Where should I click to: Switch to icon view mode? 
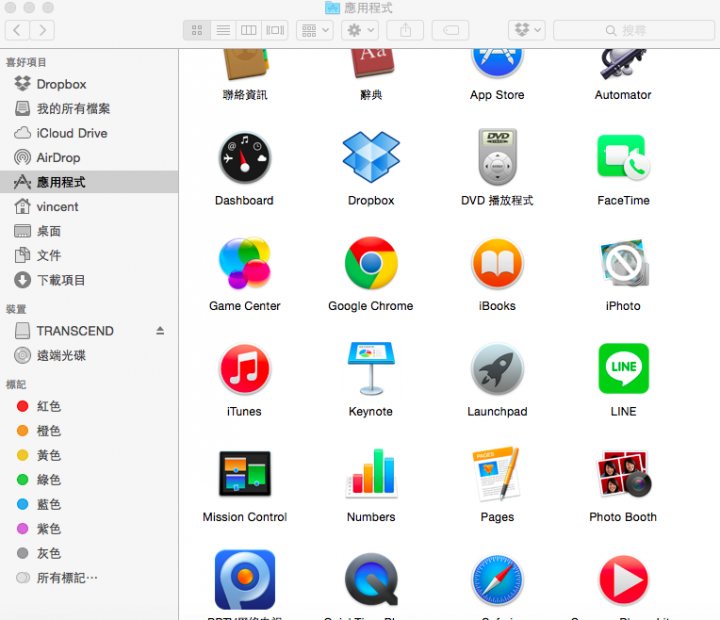[x=197, y=30]
